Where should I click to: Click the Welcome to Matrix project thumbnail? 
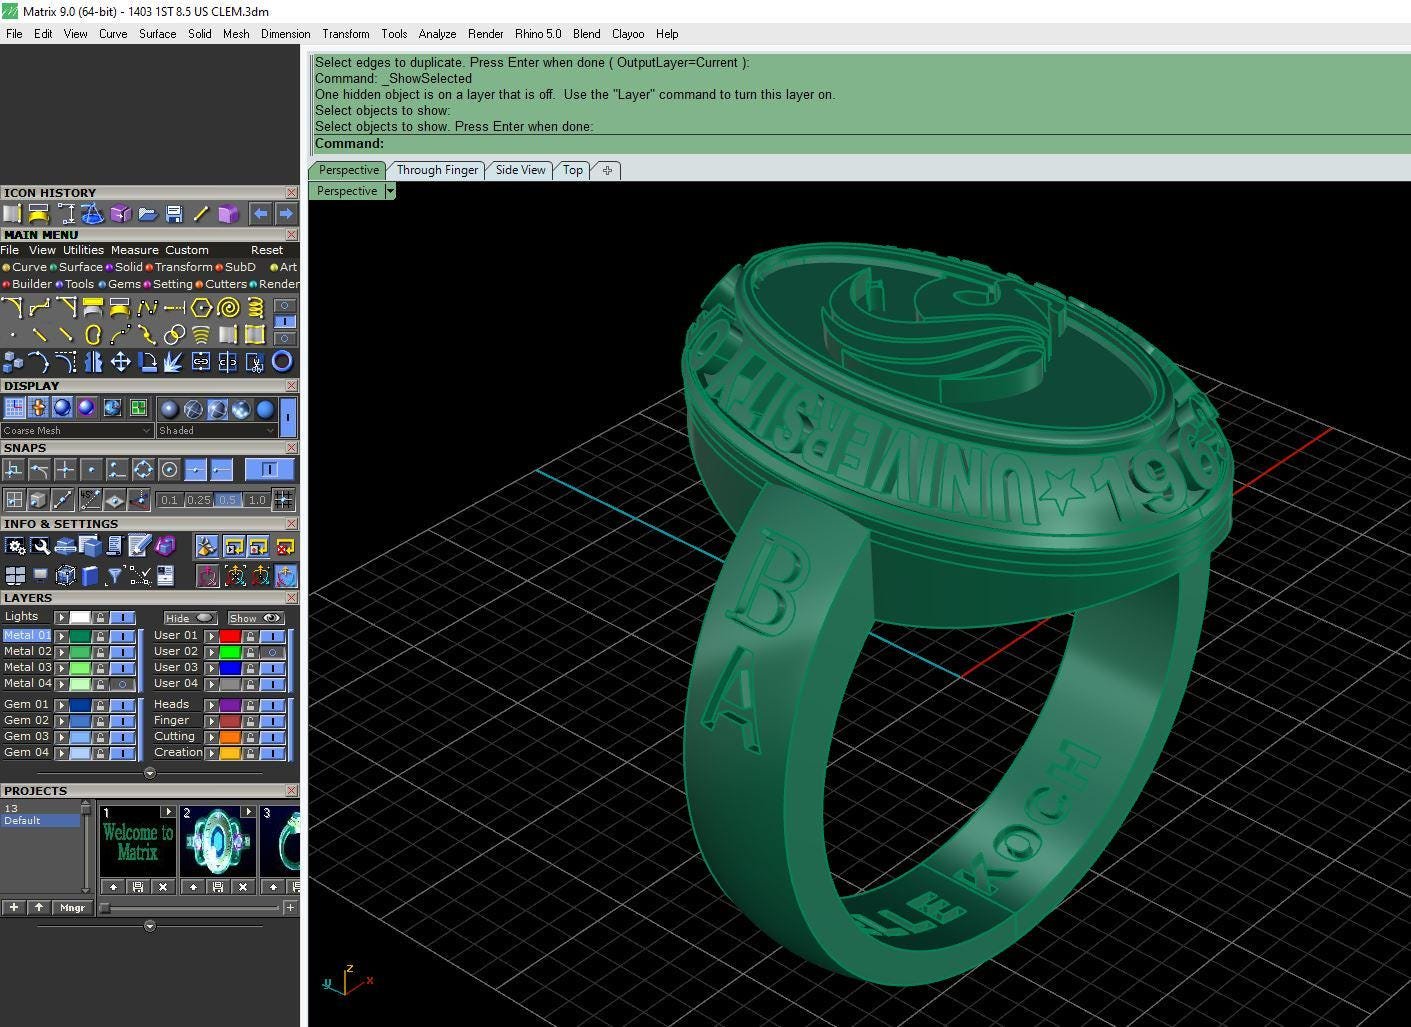(x=138, y=842)
